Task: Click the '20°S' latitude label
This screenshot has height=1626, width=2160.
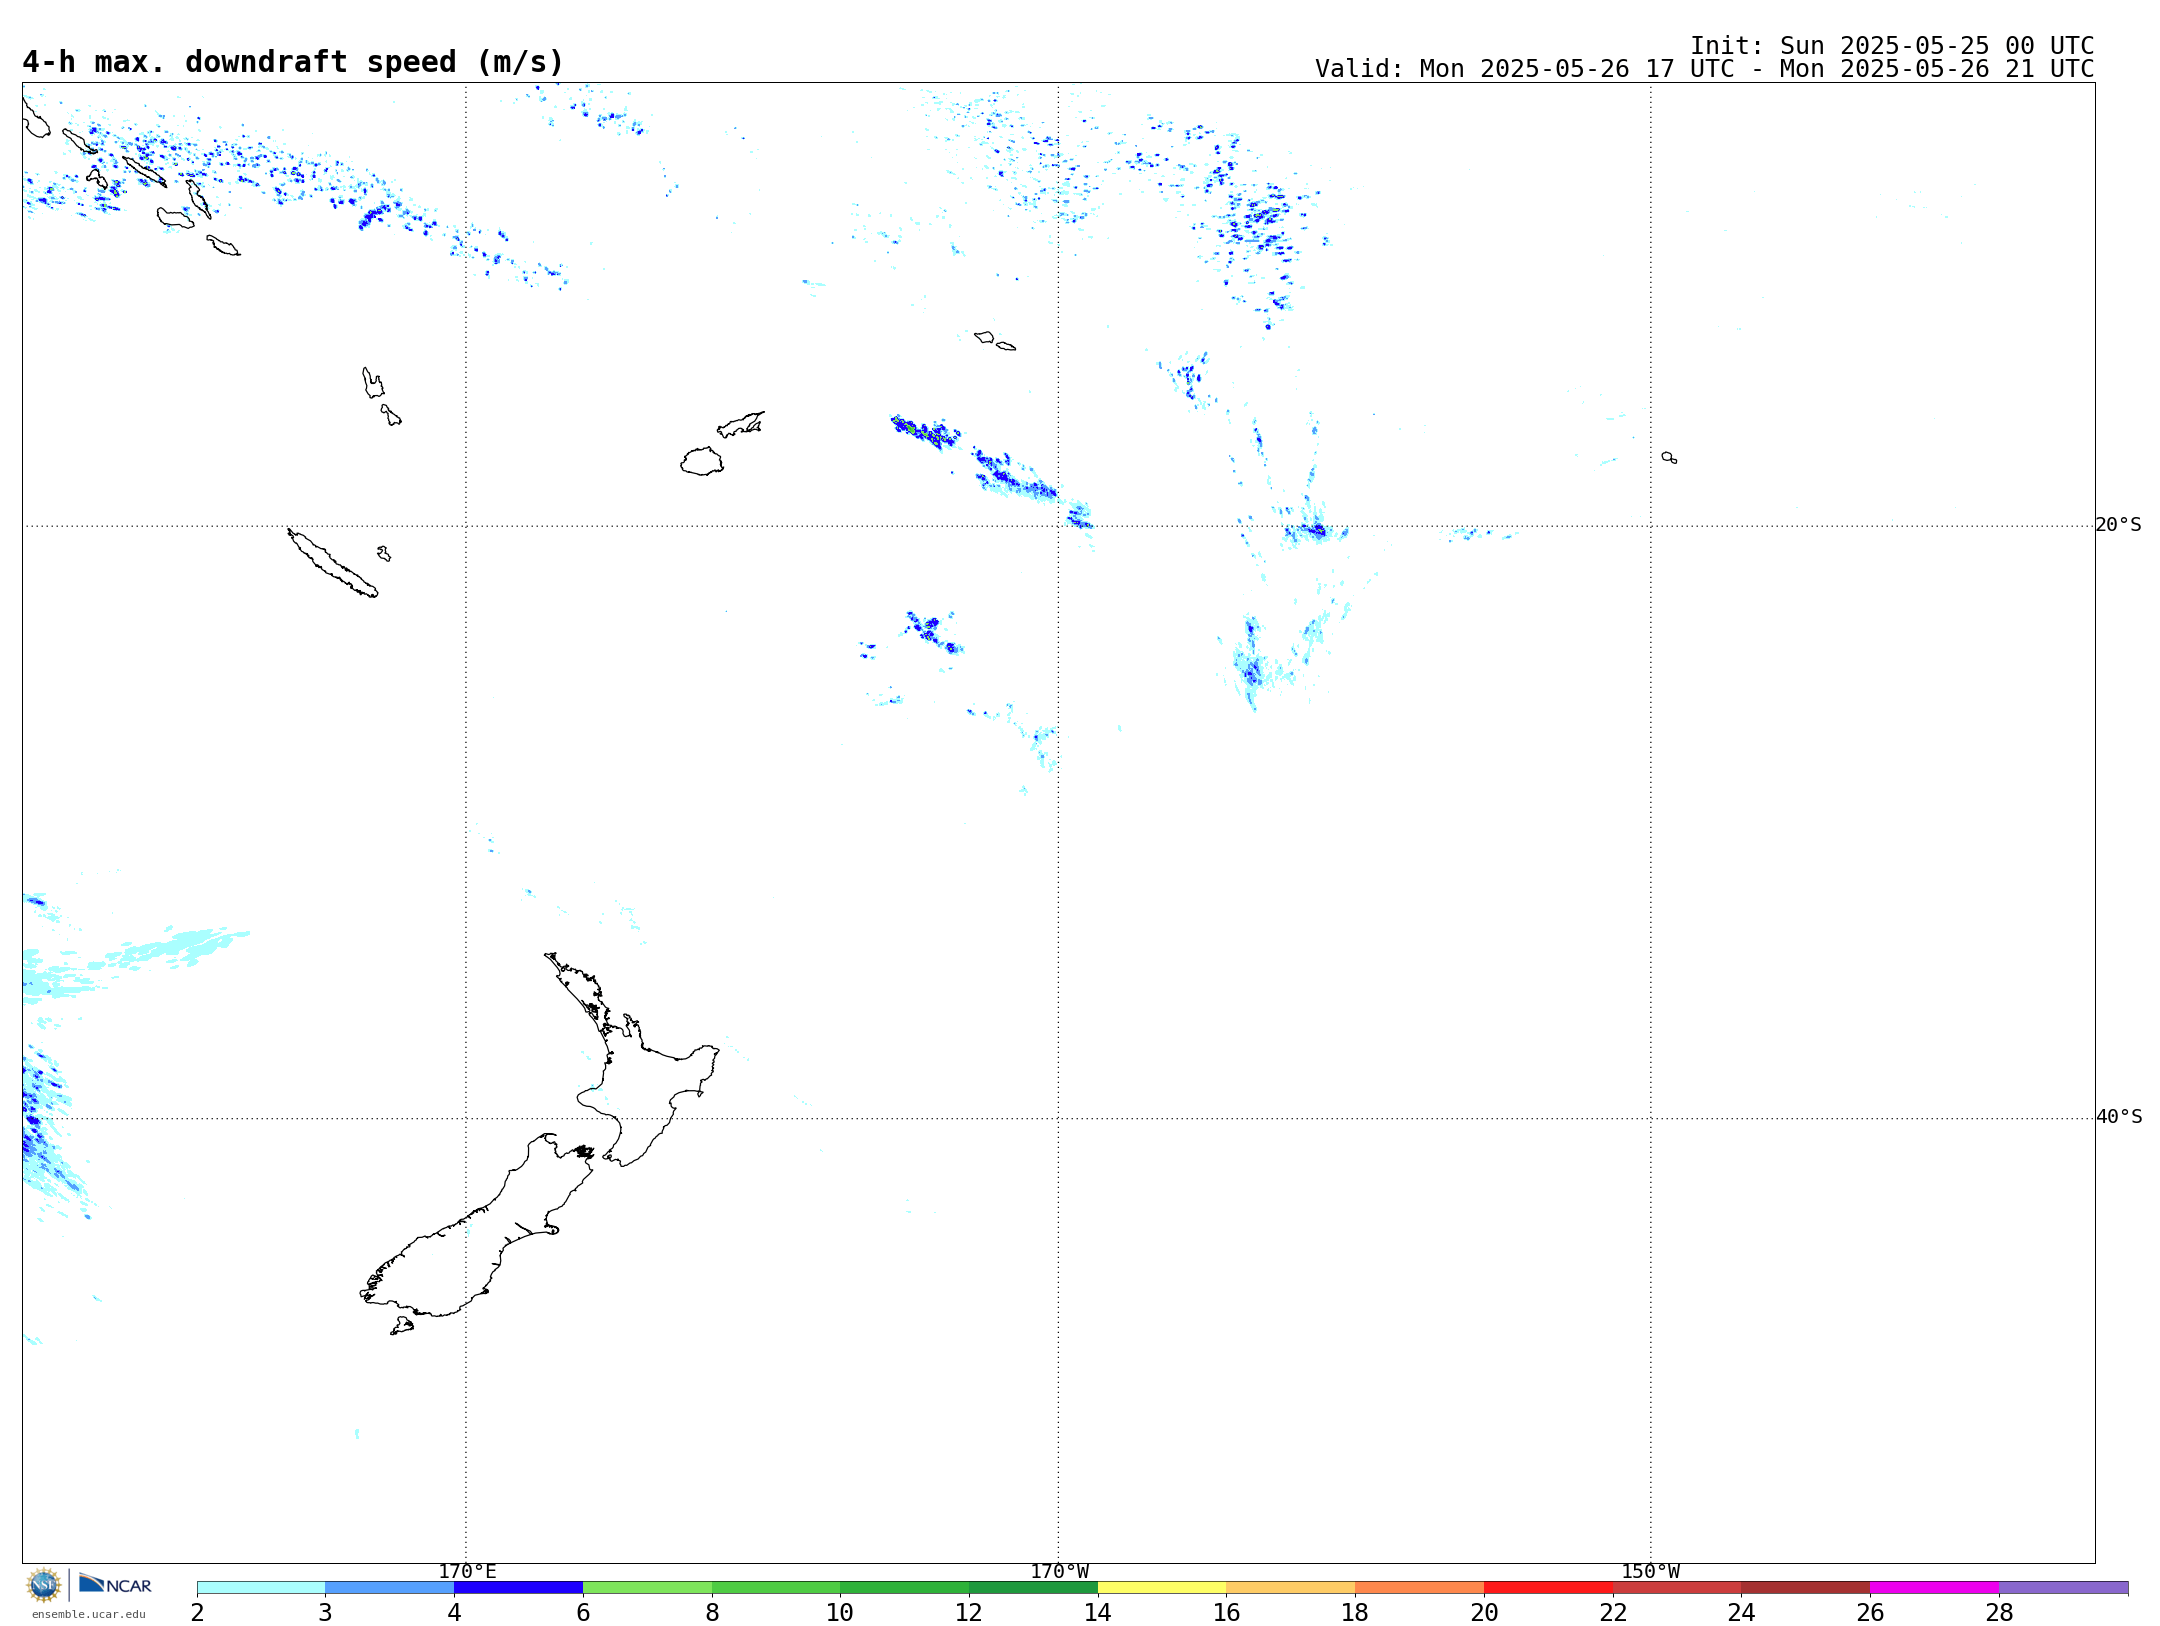Action: point(2118,525)
